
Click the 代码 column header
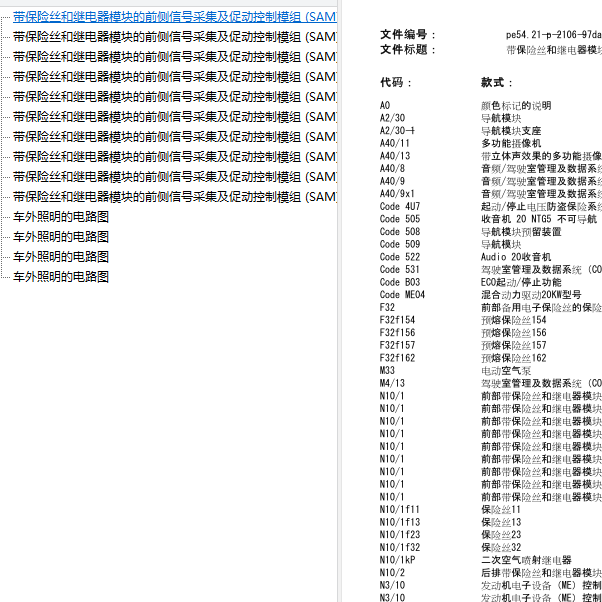click(x=396, y=83)
